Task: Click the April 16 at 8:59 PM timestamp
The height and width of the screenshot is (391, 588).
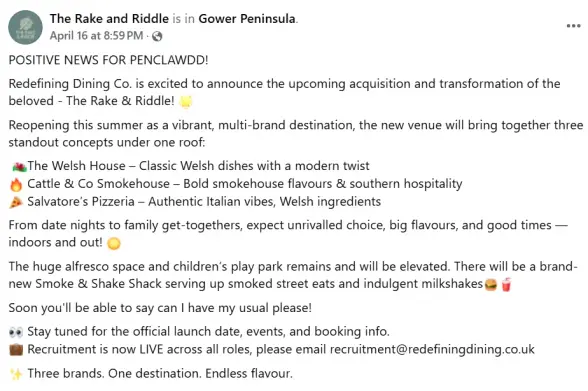Action: pos(96,36)
